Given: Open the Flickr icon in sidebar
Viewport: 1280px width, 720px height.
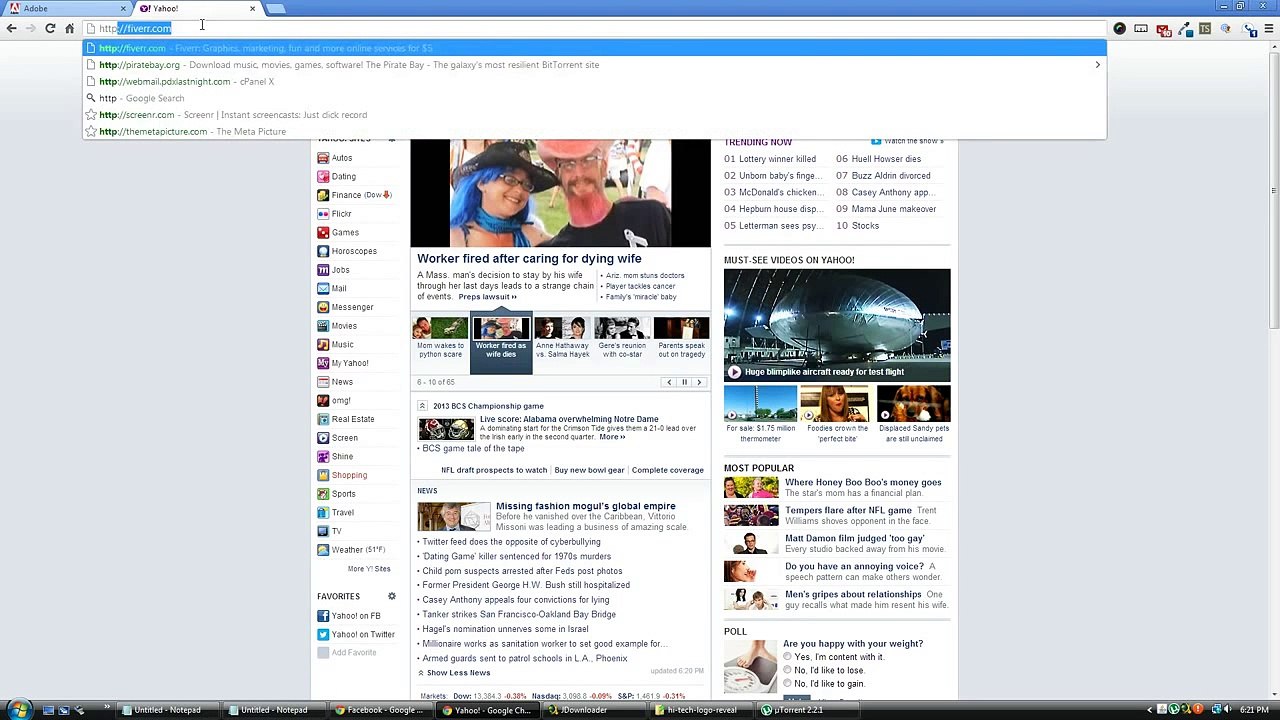Looking at the screenshot, I should click(x=323, y=214).
